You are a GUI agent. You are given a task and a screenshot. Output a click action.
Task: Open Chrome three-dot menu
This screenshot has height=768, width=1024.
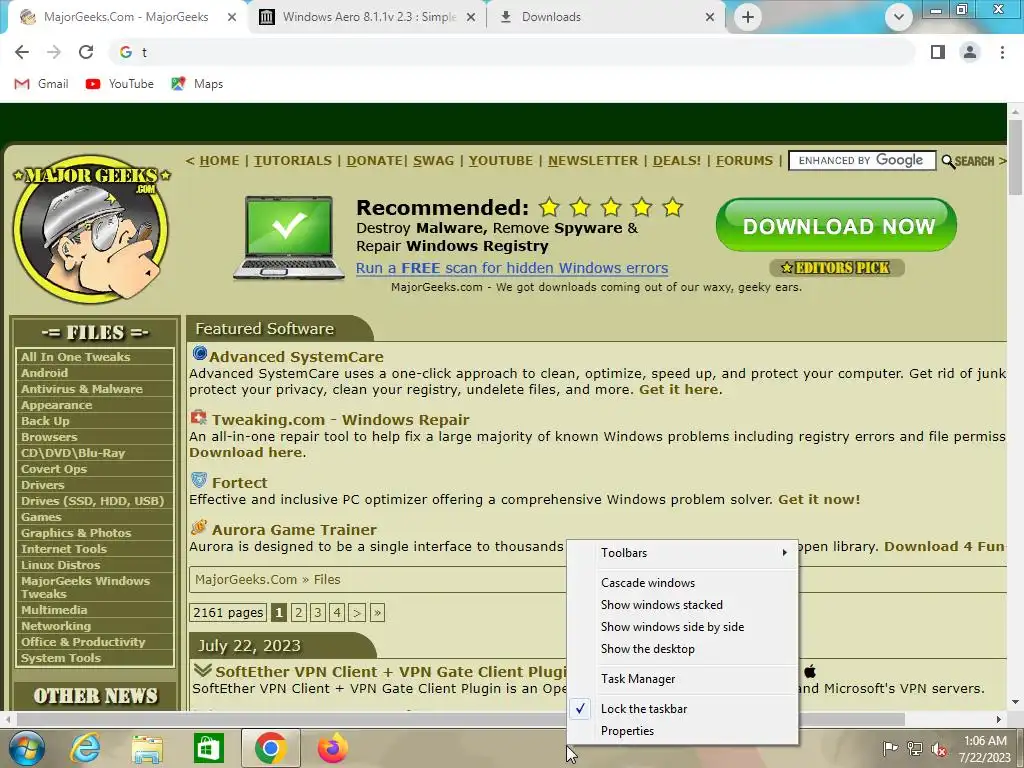tap(1002, 52)
